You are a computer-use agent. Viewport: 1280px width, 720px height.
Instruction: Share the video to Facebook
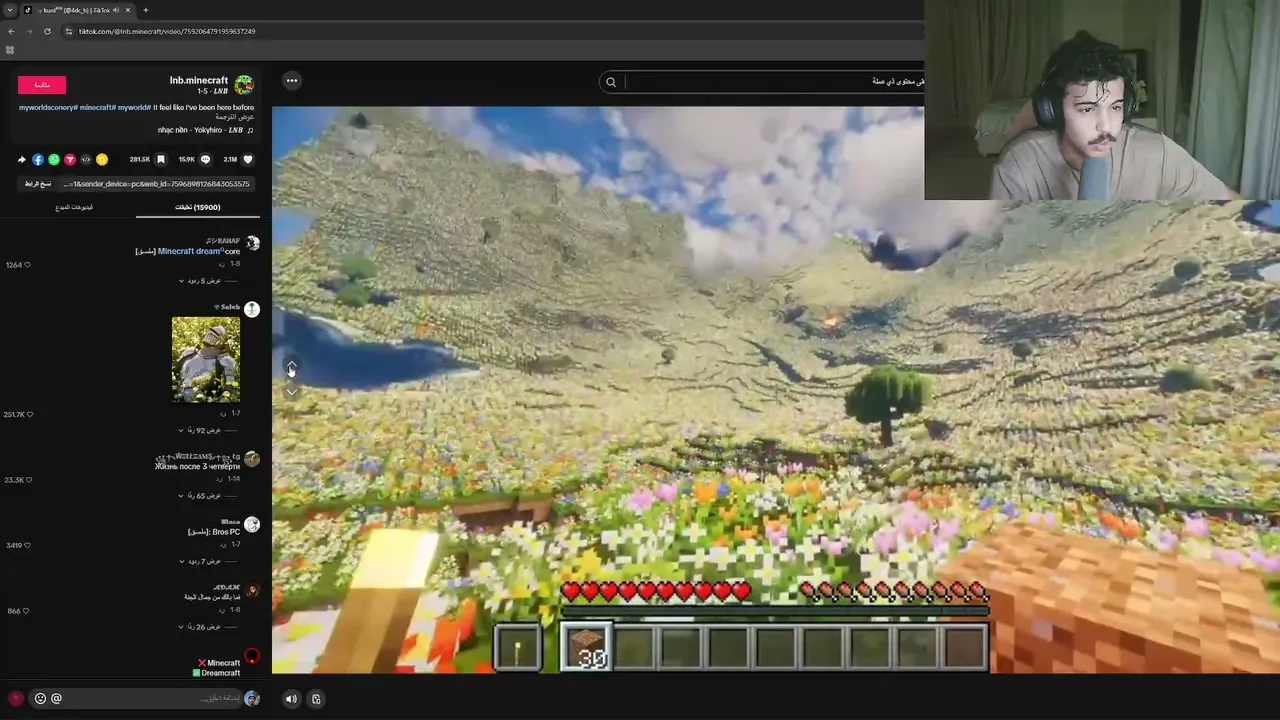pyautogui.click(x=38, y=159)
